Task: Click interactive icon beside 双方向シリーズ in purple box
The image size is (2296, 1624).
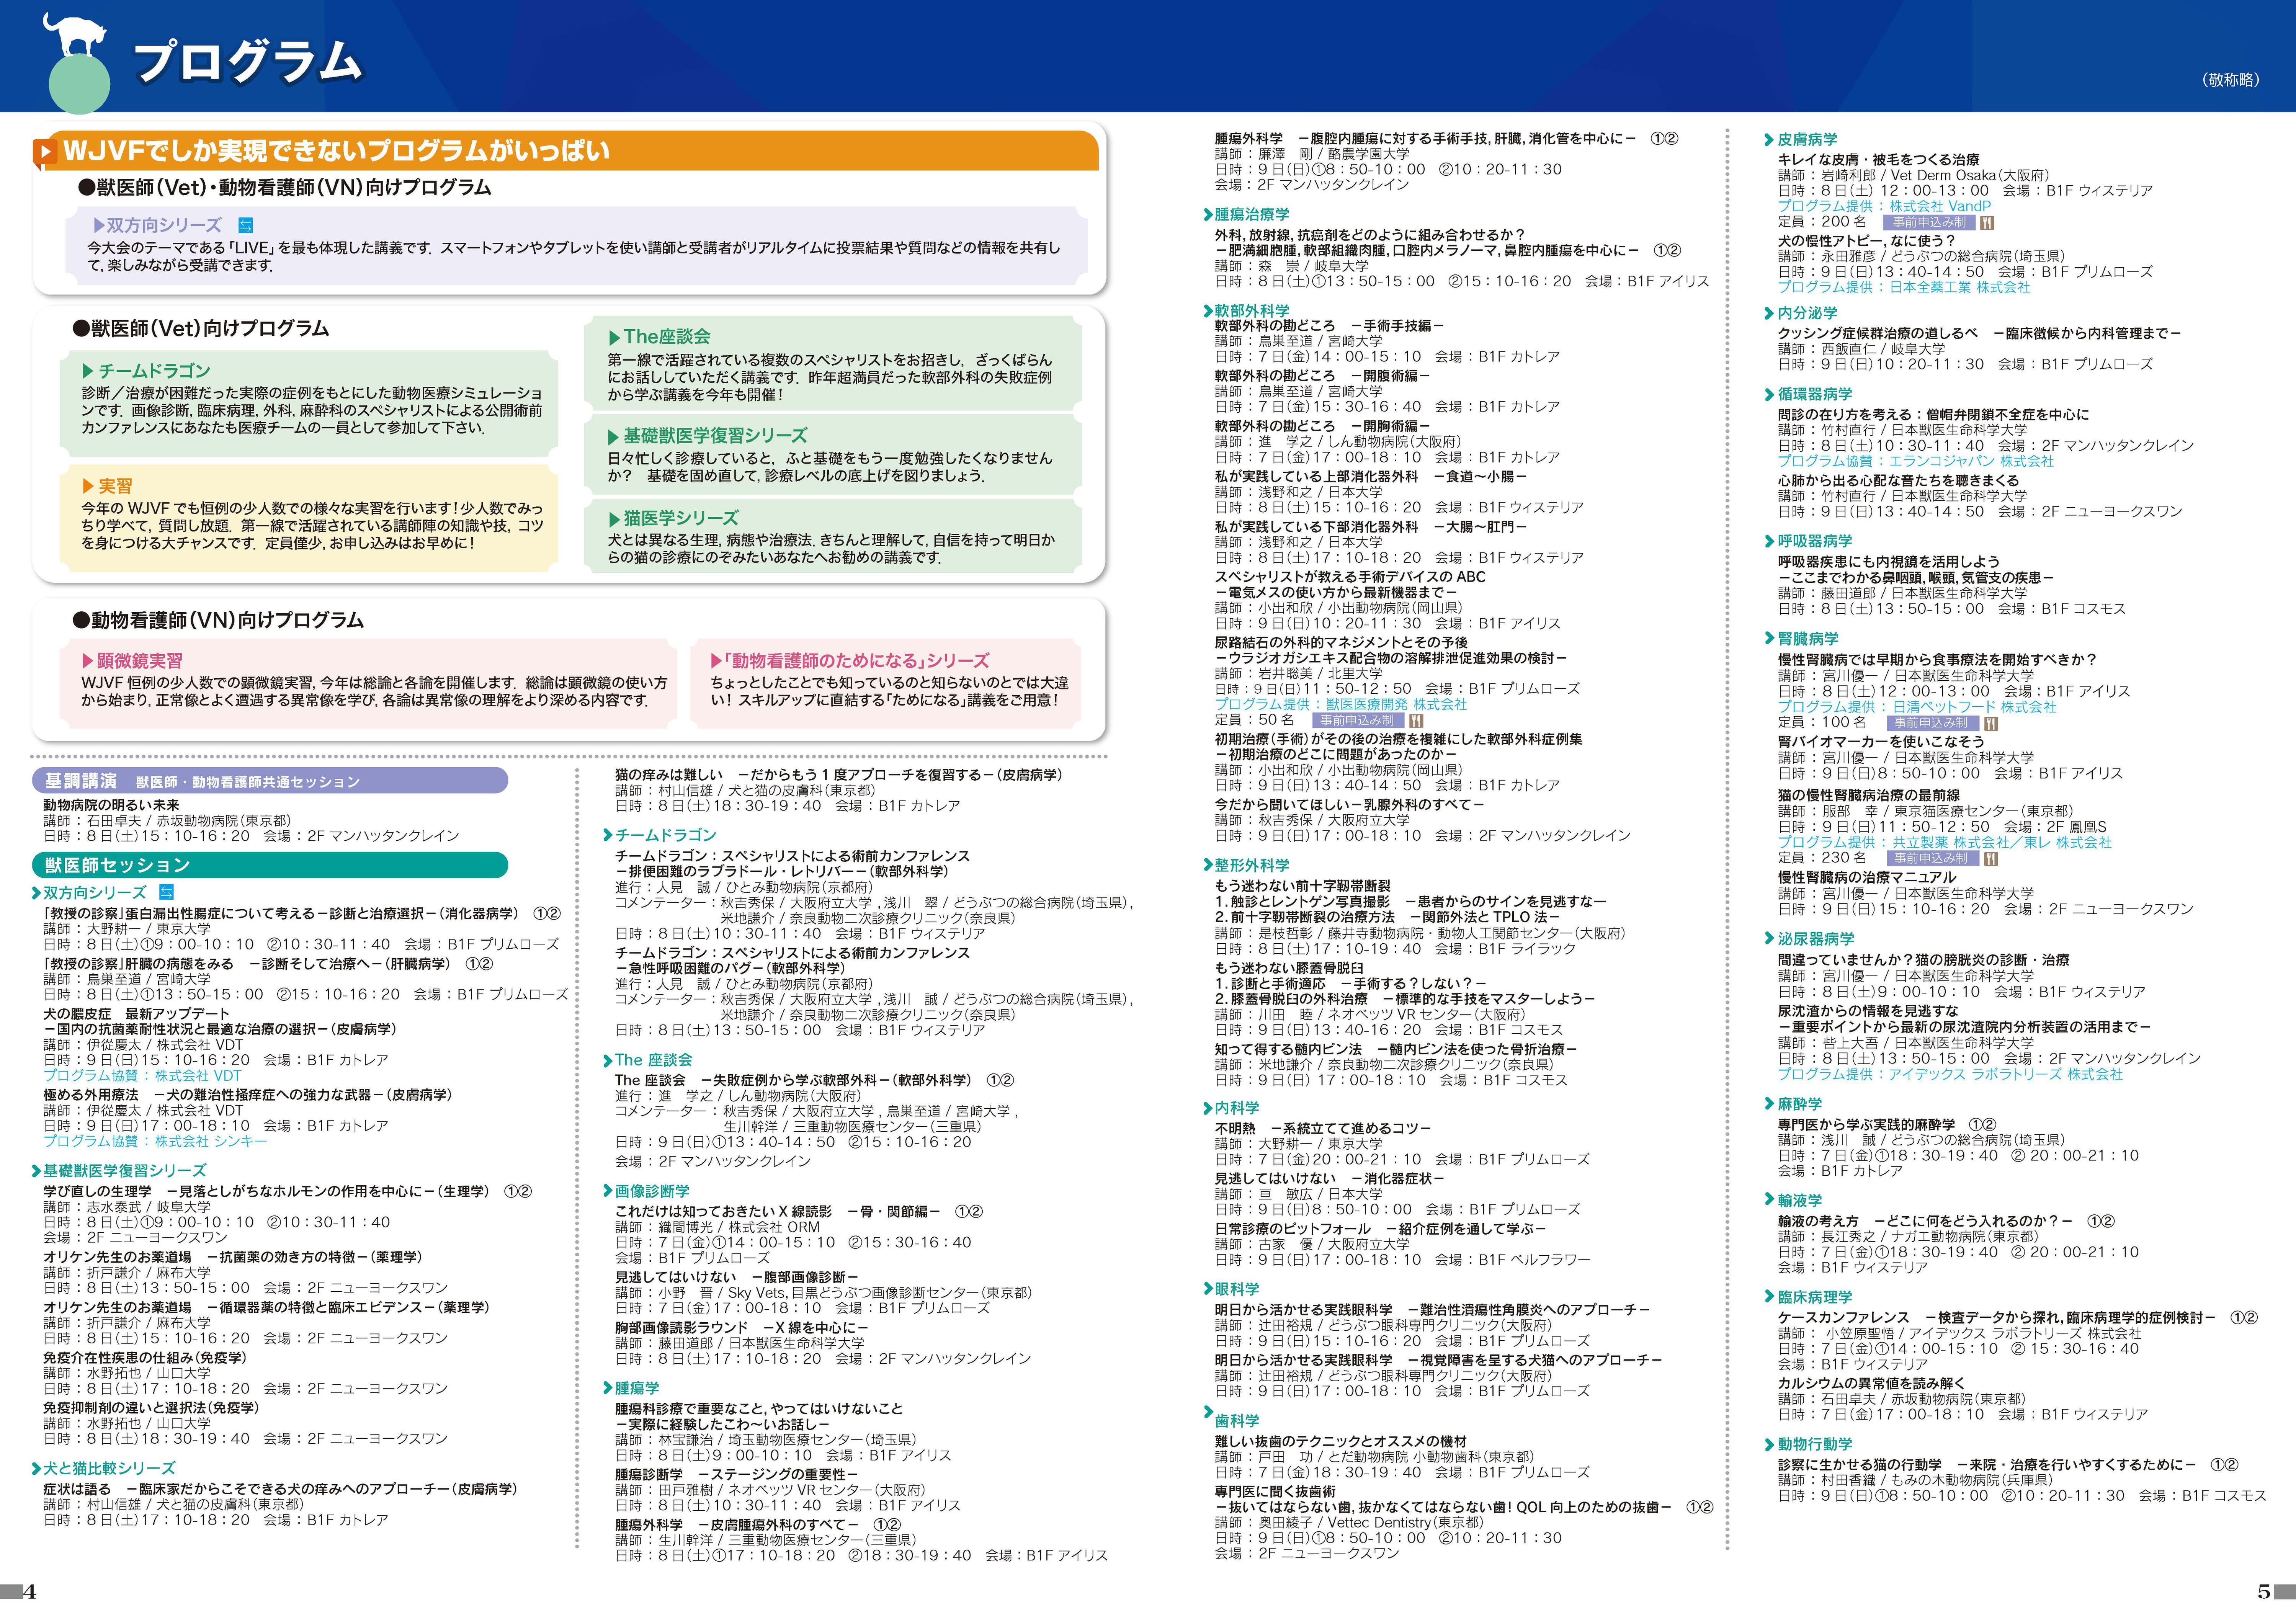Action: point(245,226)
